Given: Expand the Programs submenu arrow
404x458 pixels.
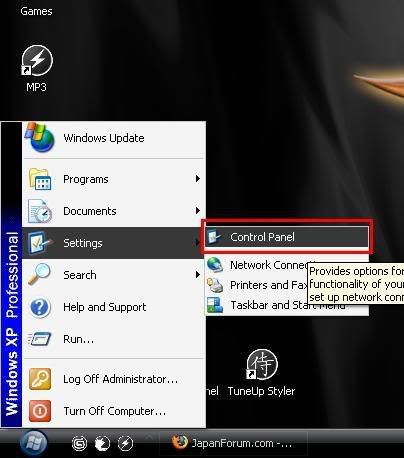Looking at the screenshot, I should pyautogui.click(x=198, y=179).
